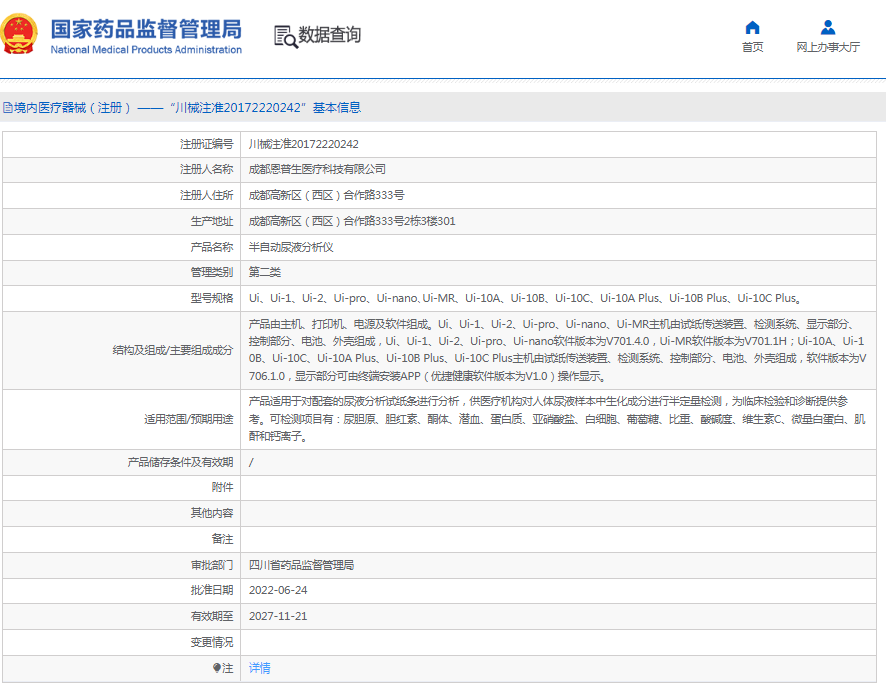
Task: Click the 数据查询 magnifier document icon
Action: click(x=285, y=36)
